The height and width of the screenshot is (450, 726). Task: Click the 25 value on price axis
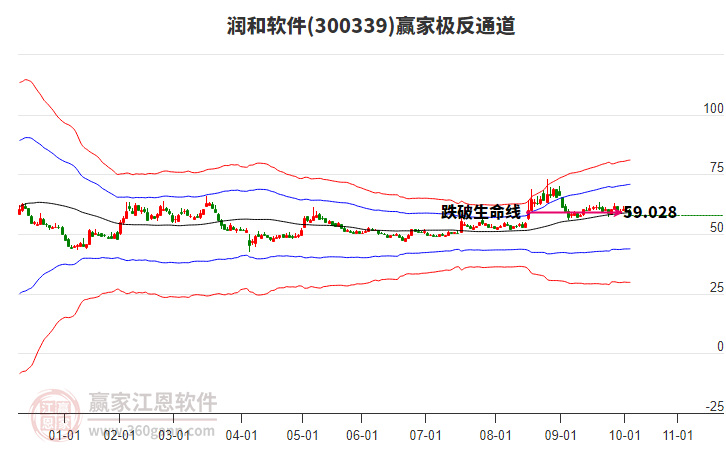(x=716, y=287)
